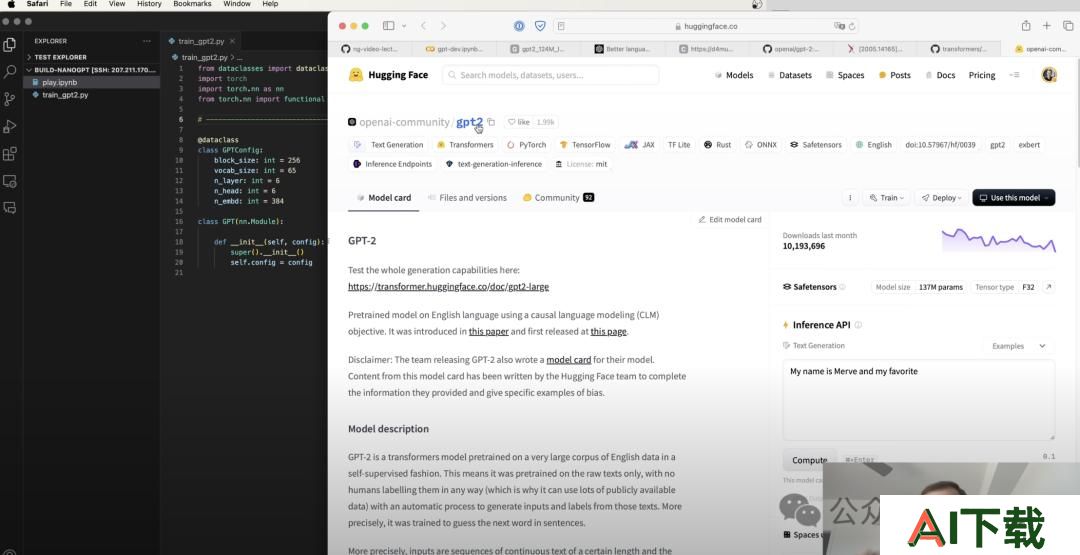The height and width of the screenshot is (555, 1080).
Task: Switch to openai/gpt-2 GitHub Safari tab
Action: (792, 49)
